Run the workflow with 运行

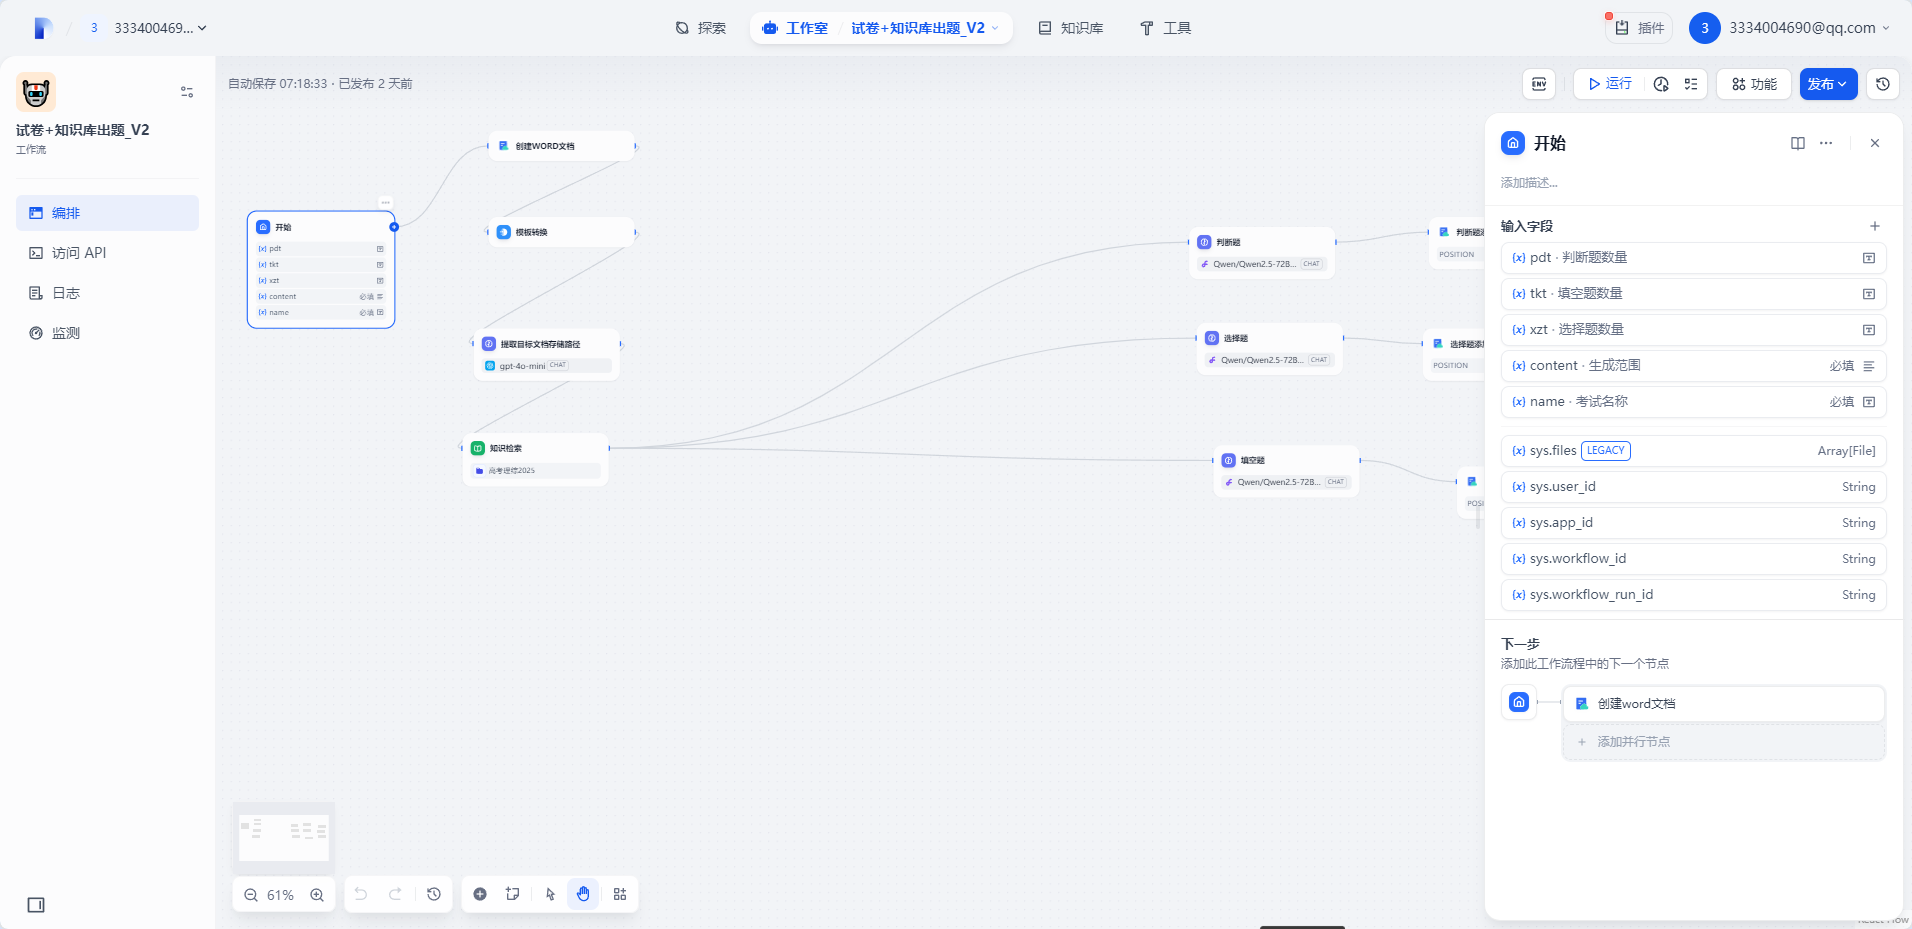click(1610, 84)
